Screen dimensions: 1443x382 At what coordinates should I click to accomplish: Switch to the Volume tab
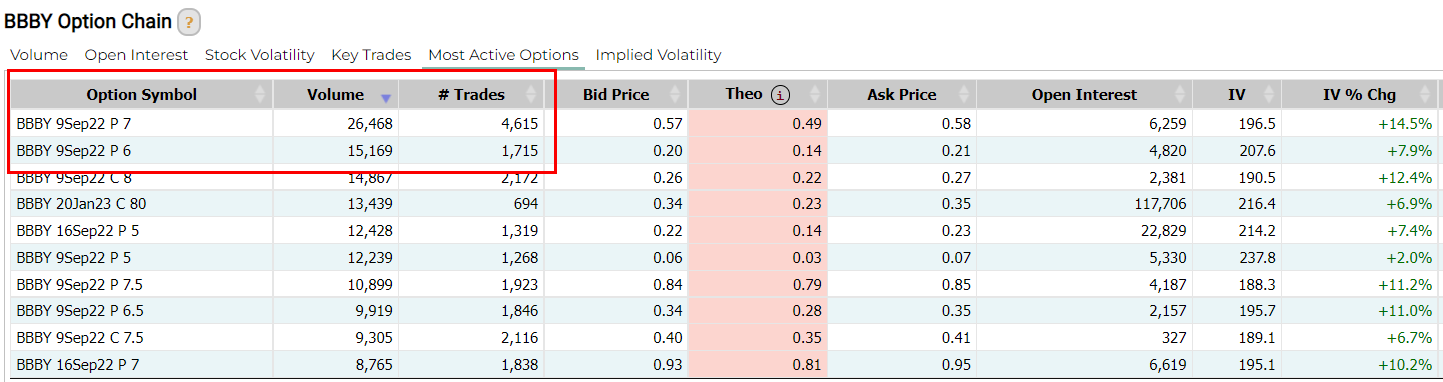tap(39, 55)
